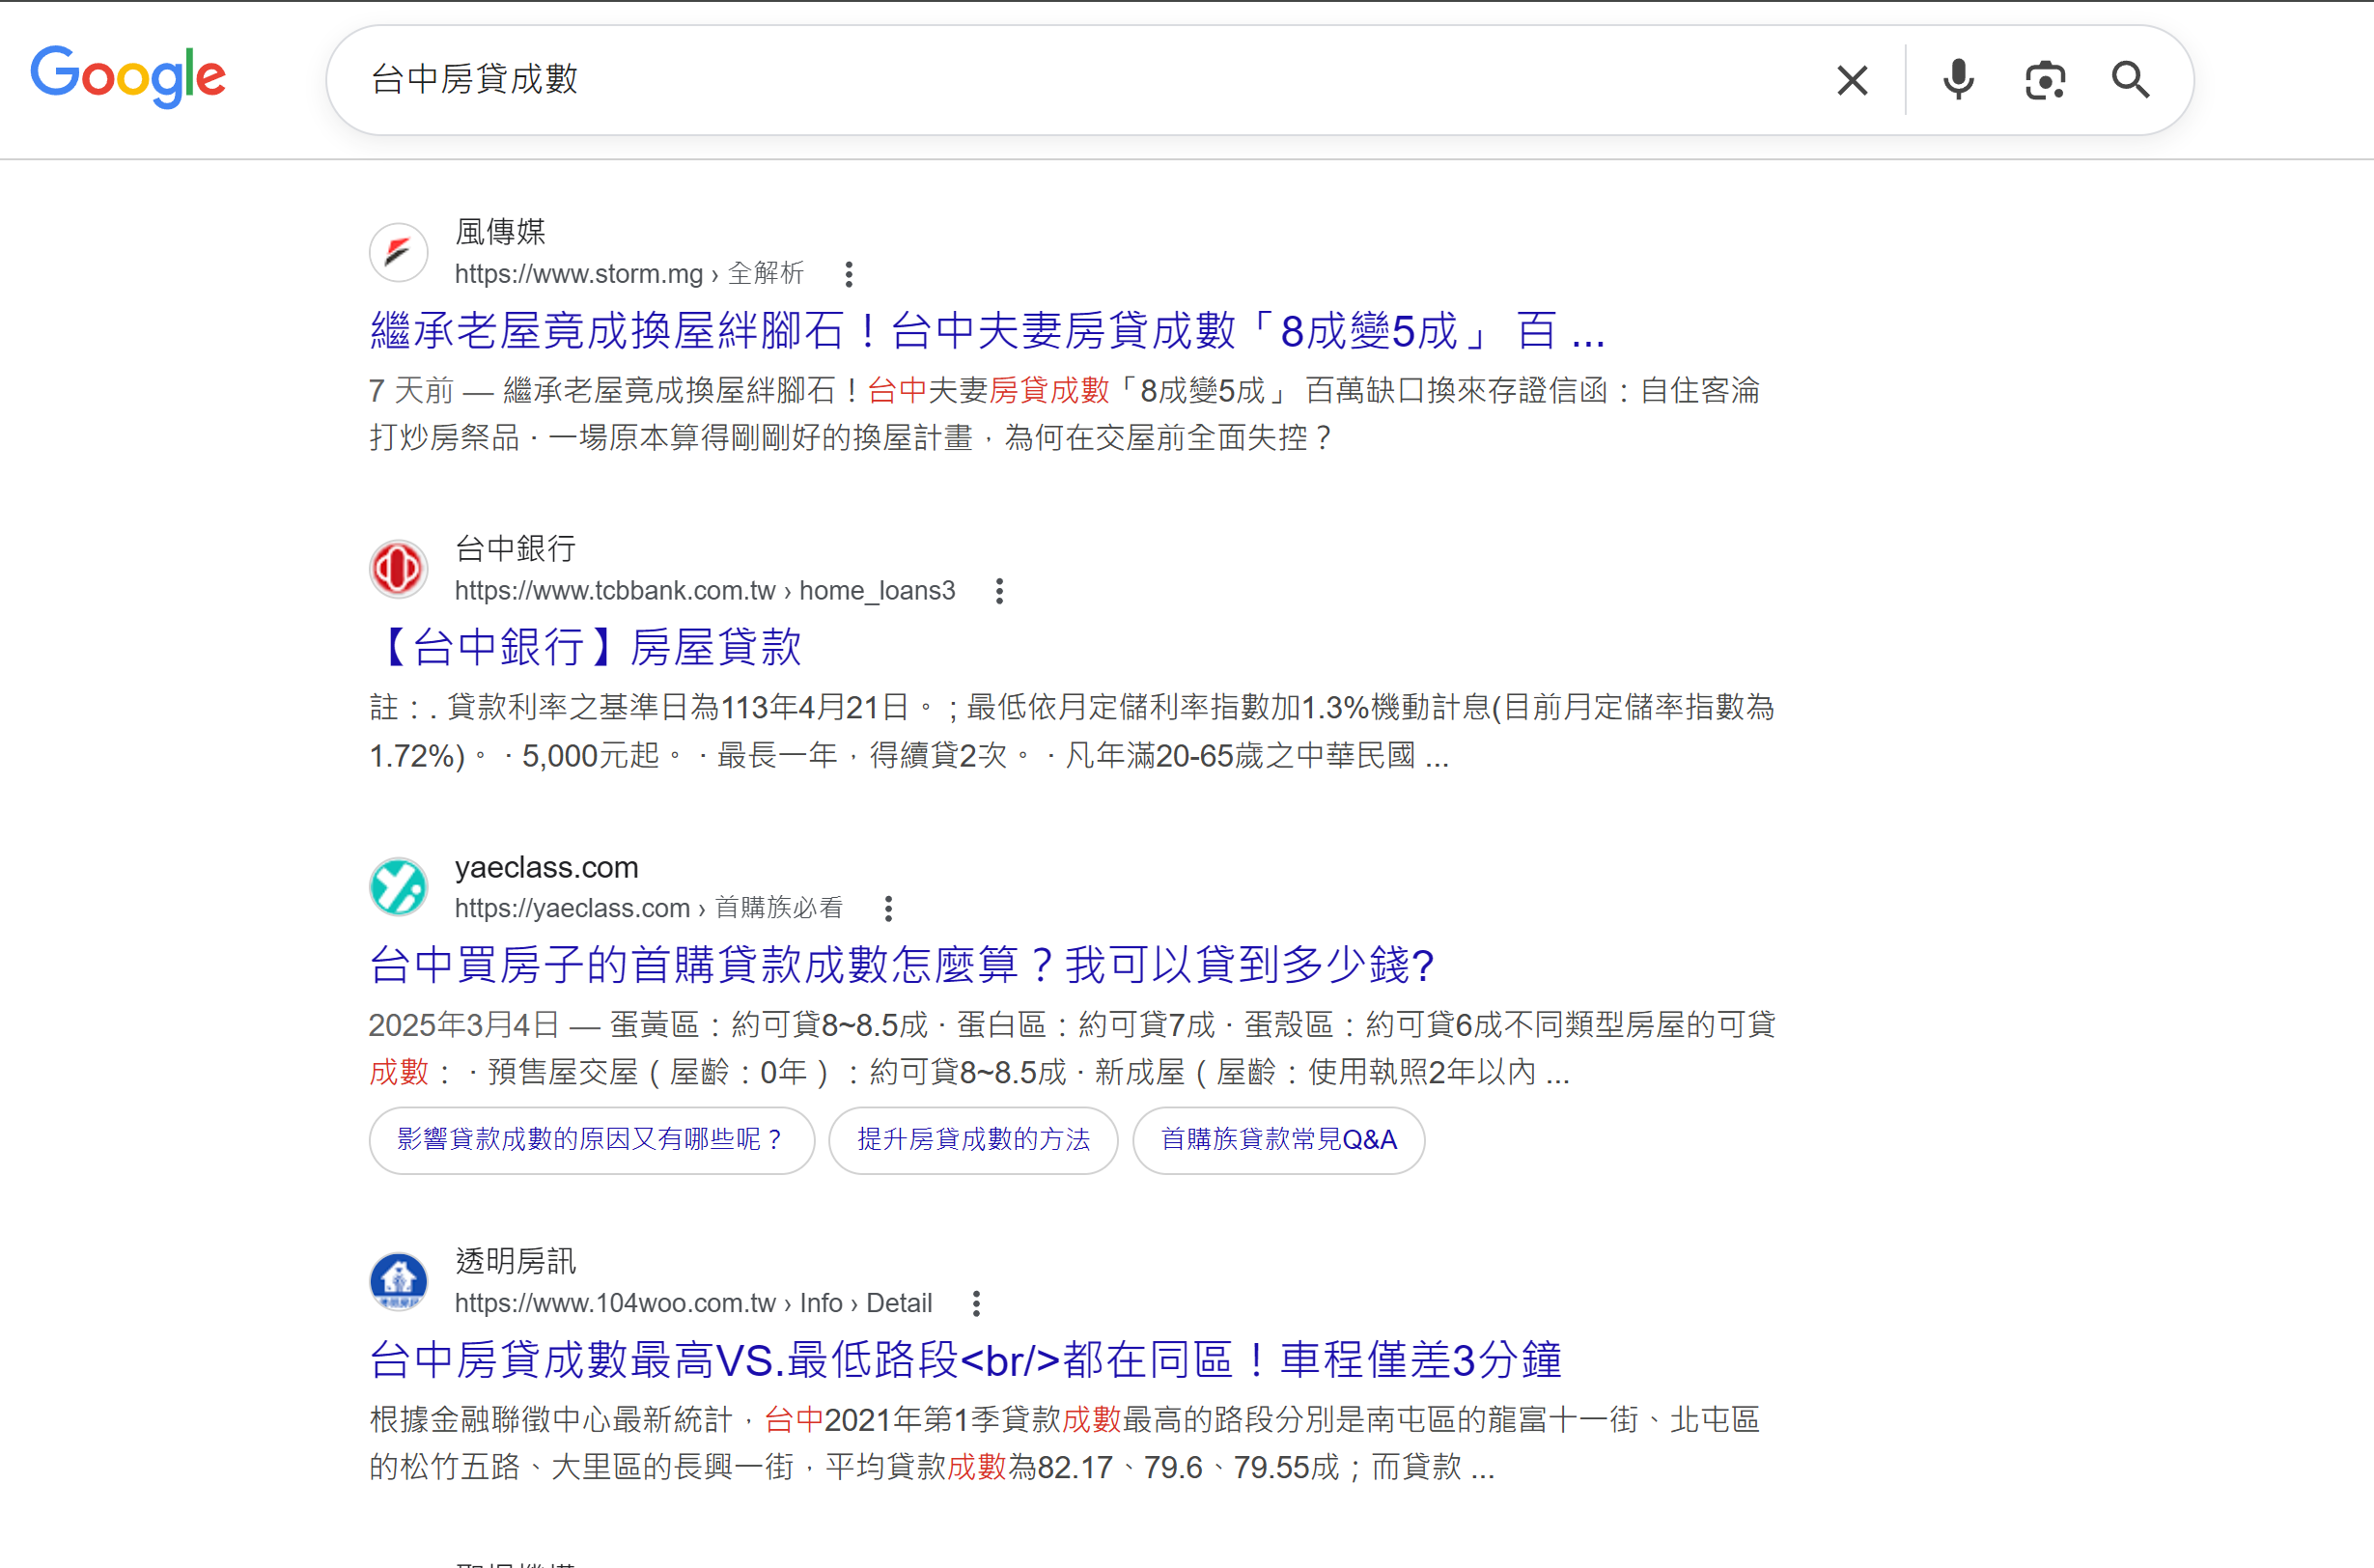
Task: Open search by image camera icon
Action: point(2044,80)
